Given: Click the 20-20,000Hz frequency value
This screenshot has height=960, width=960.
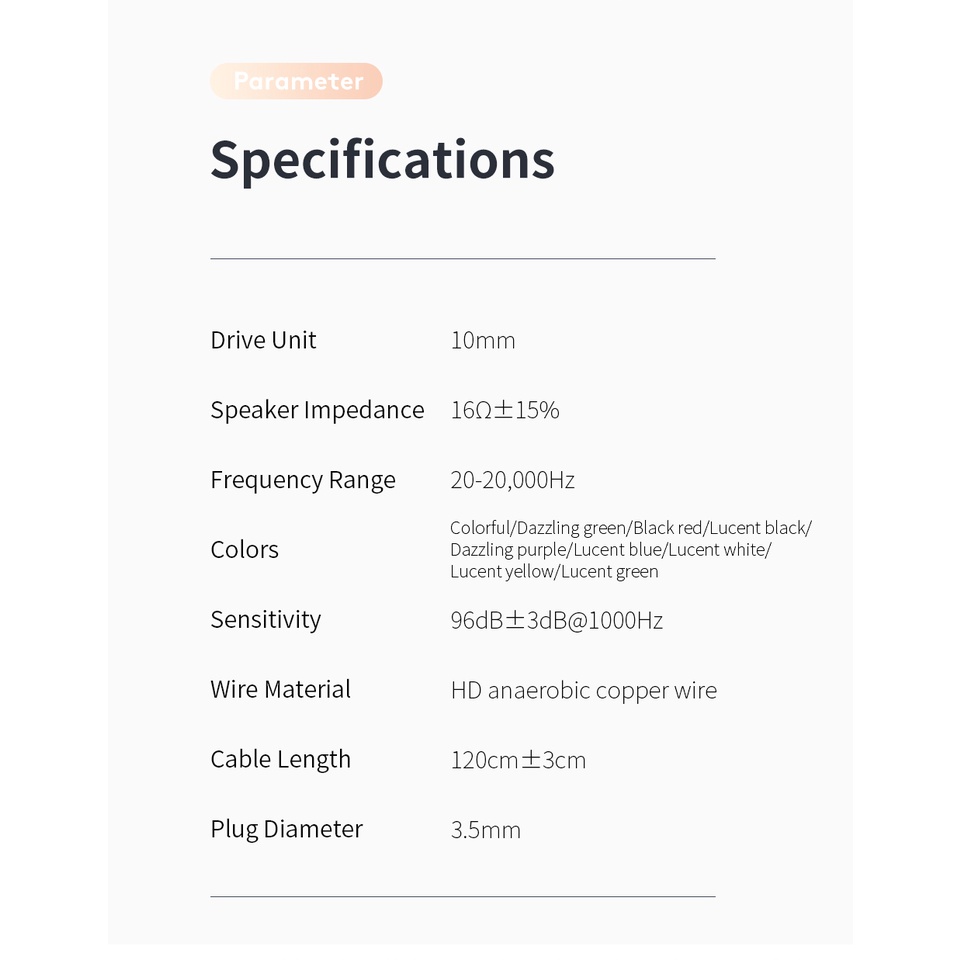Looking at the screenshot, I should pos(512,480).
